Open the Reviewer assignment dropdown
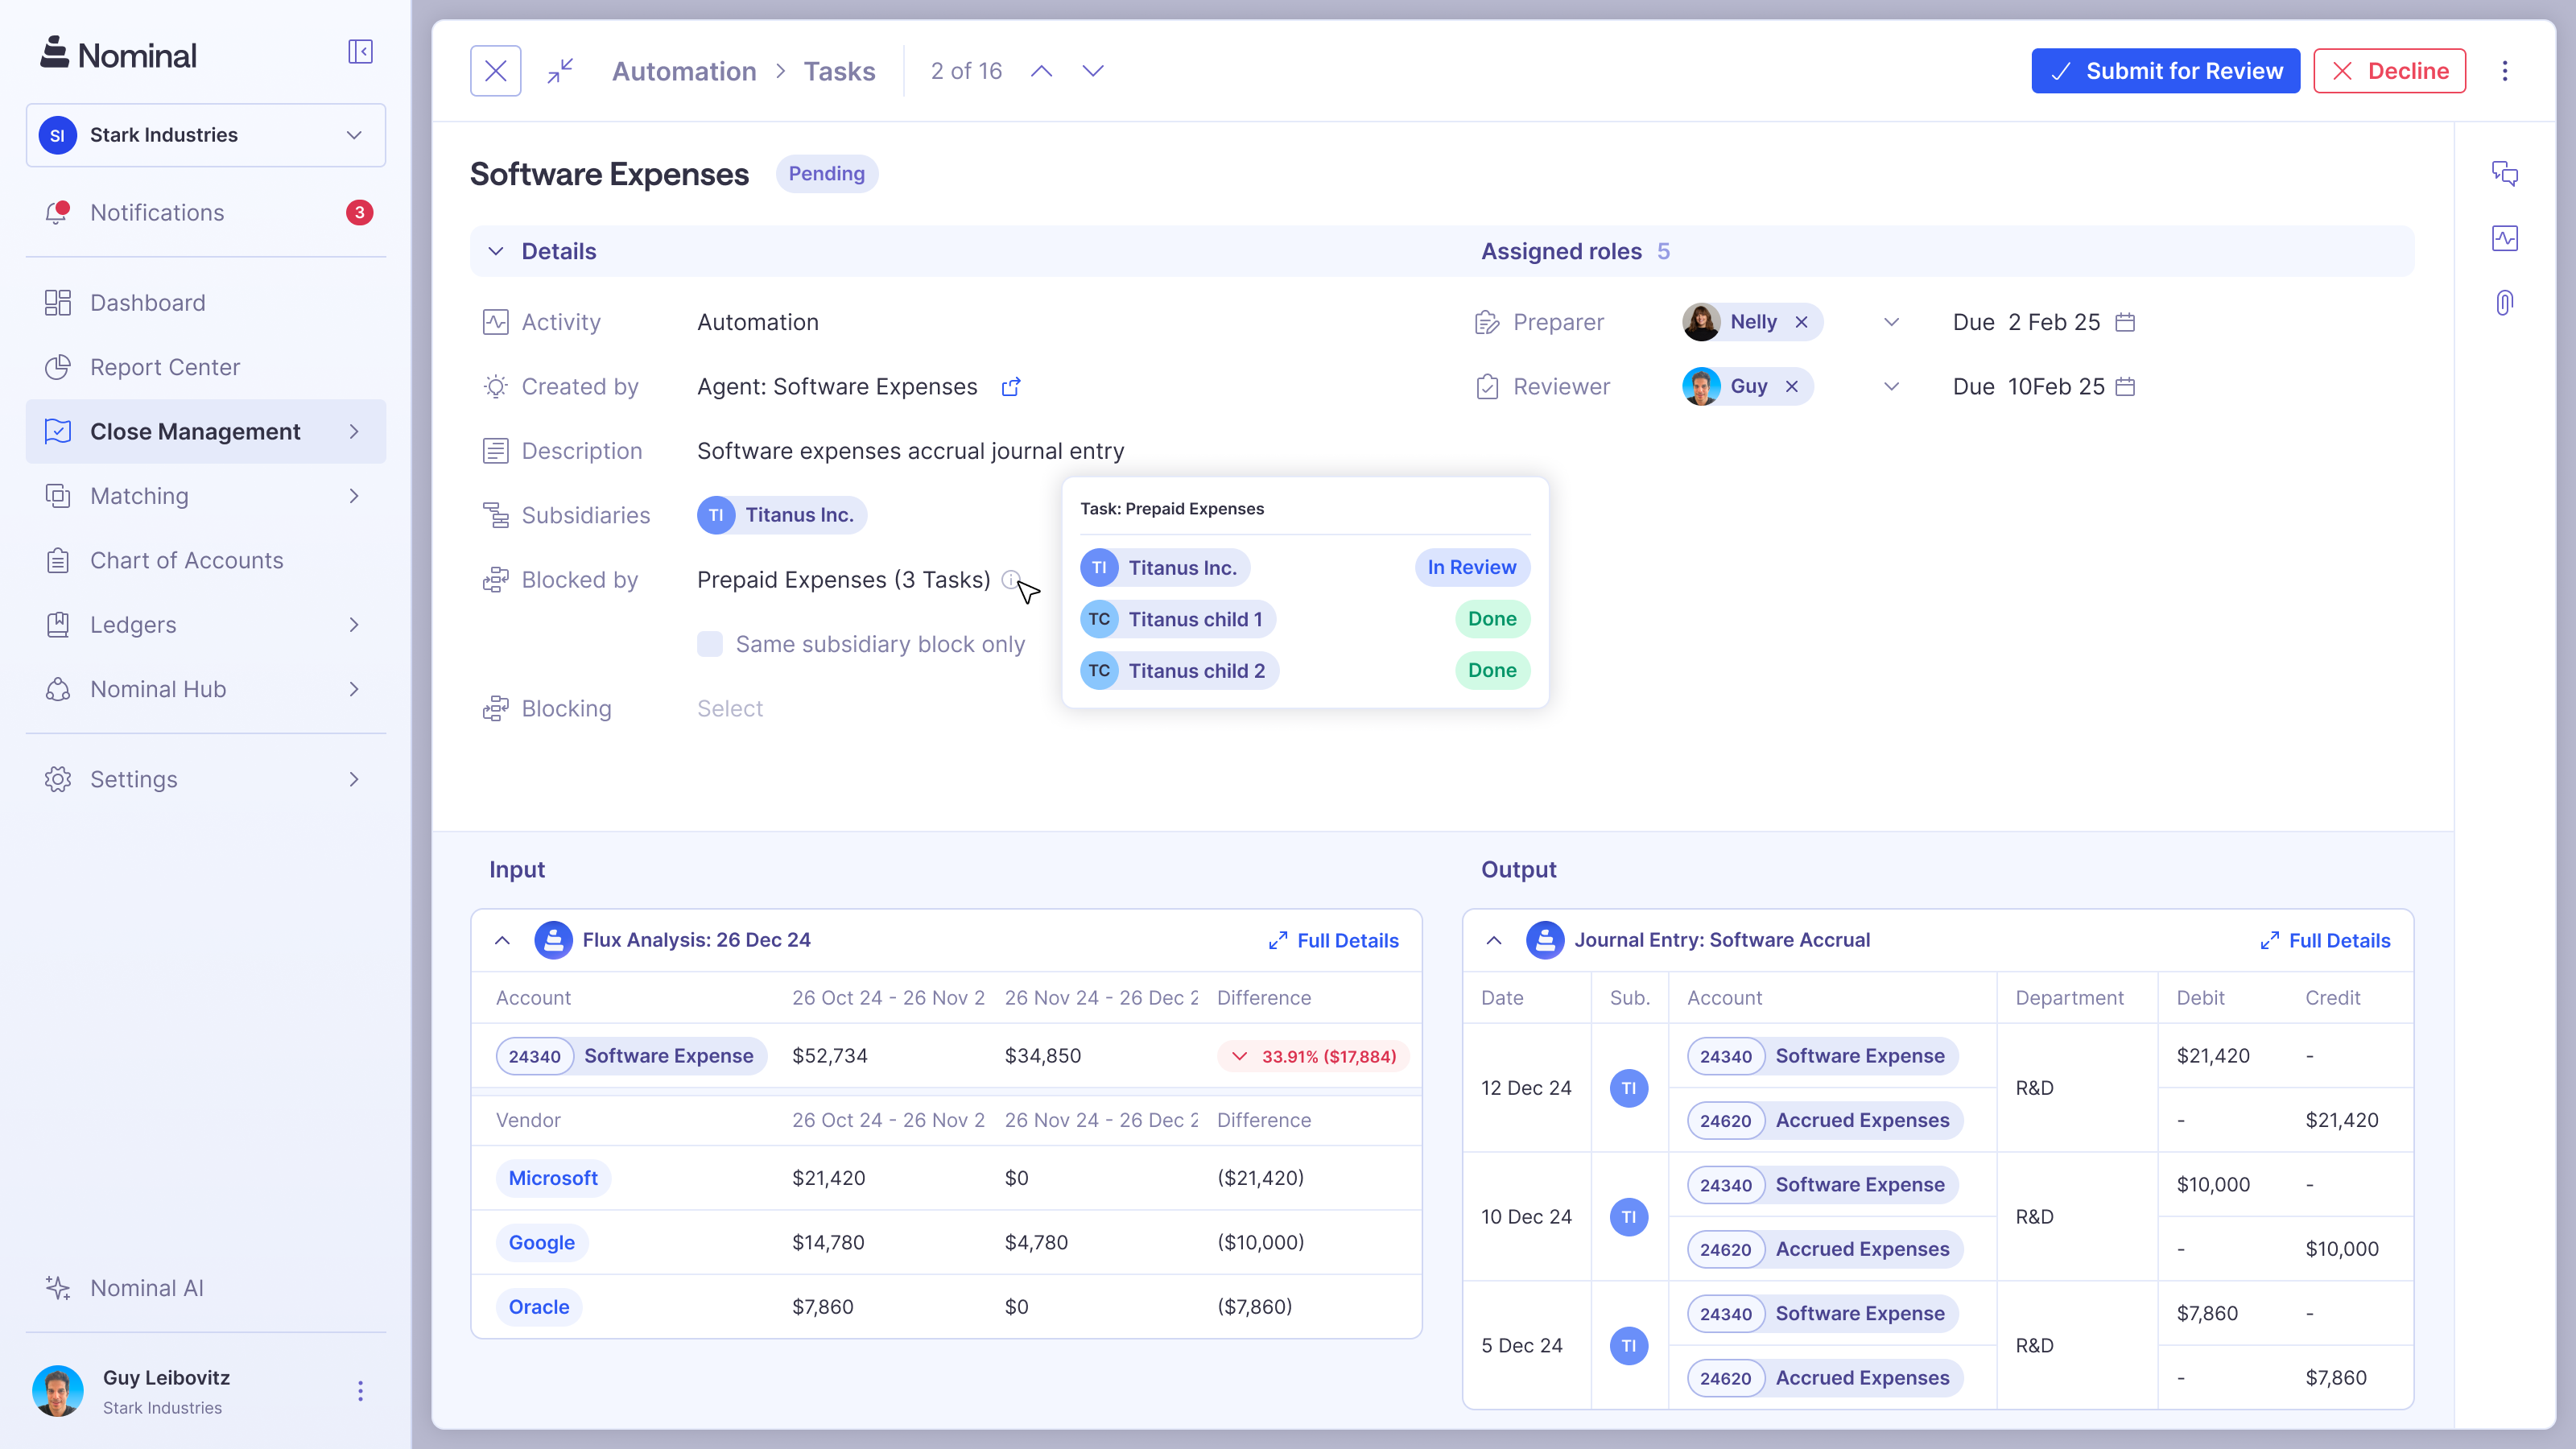Screen dimensions: 2576x1449 point(1891,386)
